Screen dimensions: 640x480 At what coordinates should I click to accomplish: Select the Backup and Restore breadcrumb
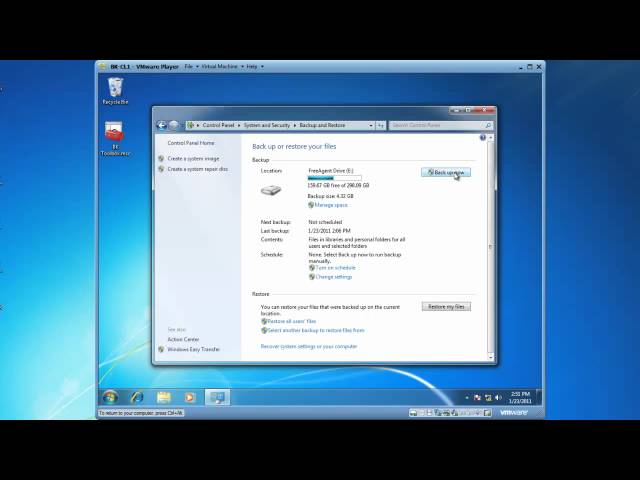pos(322,125)
